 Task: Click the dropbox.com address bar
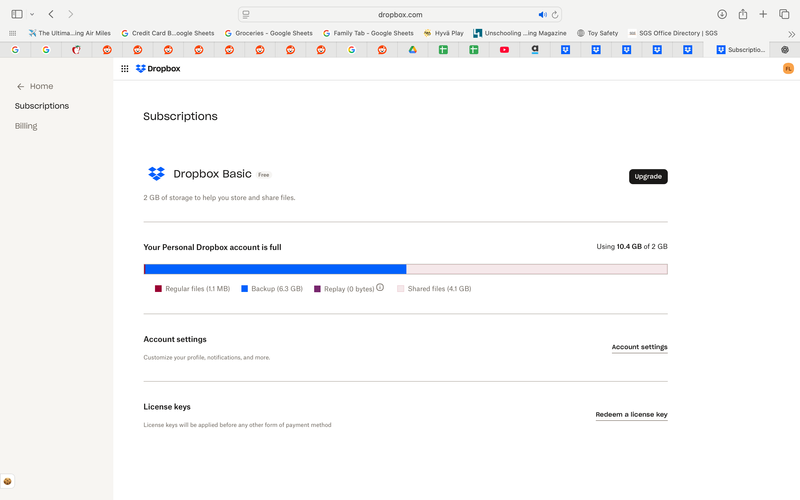click(399, 14)
